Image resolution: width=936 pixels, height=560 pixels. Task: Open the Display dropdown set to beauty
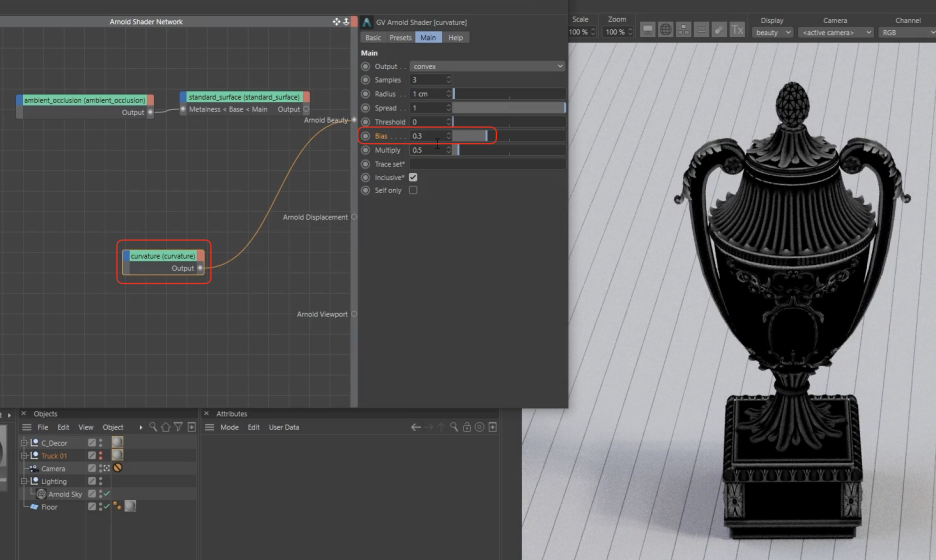click(x=772, y=32)
